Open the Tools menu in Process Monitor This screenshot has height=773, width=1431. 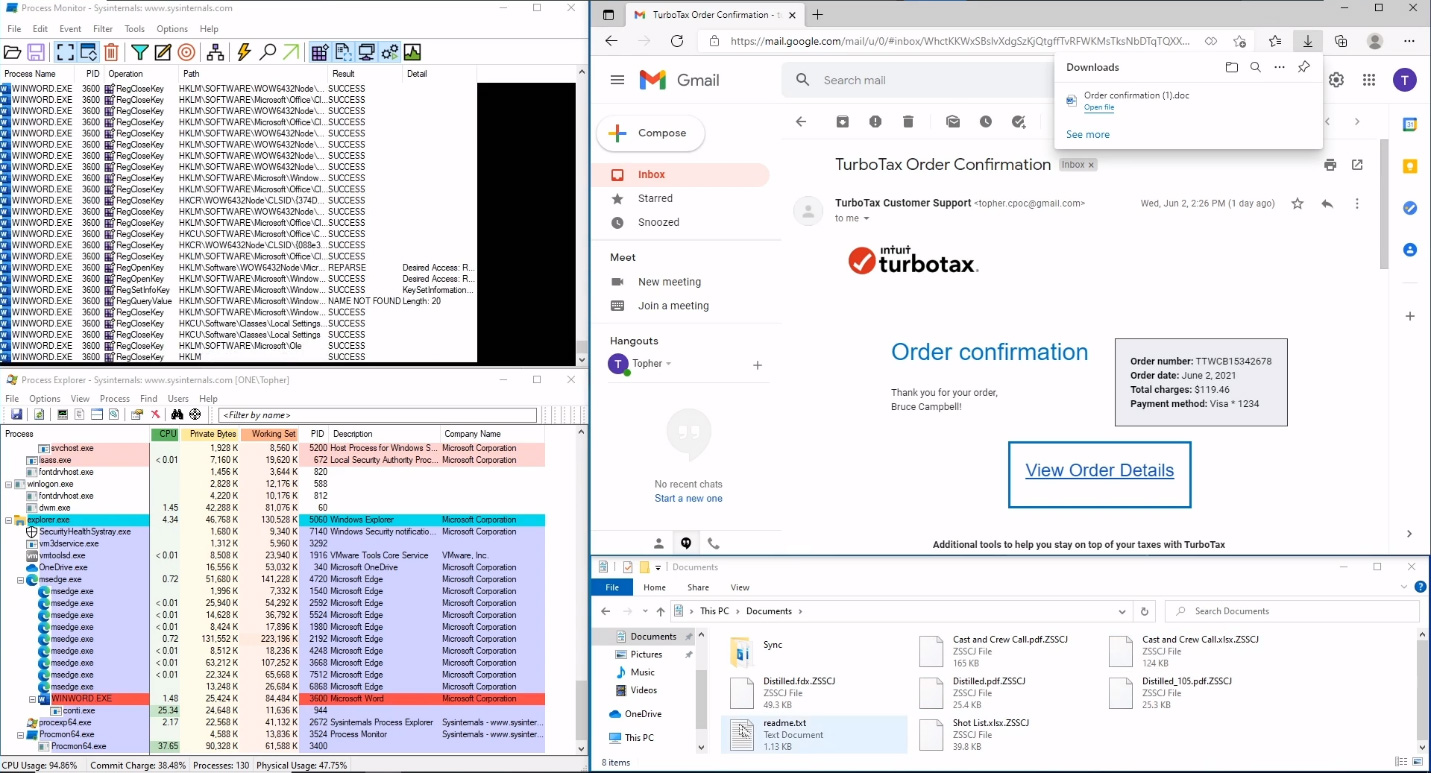(135, 29)
